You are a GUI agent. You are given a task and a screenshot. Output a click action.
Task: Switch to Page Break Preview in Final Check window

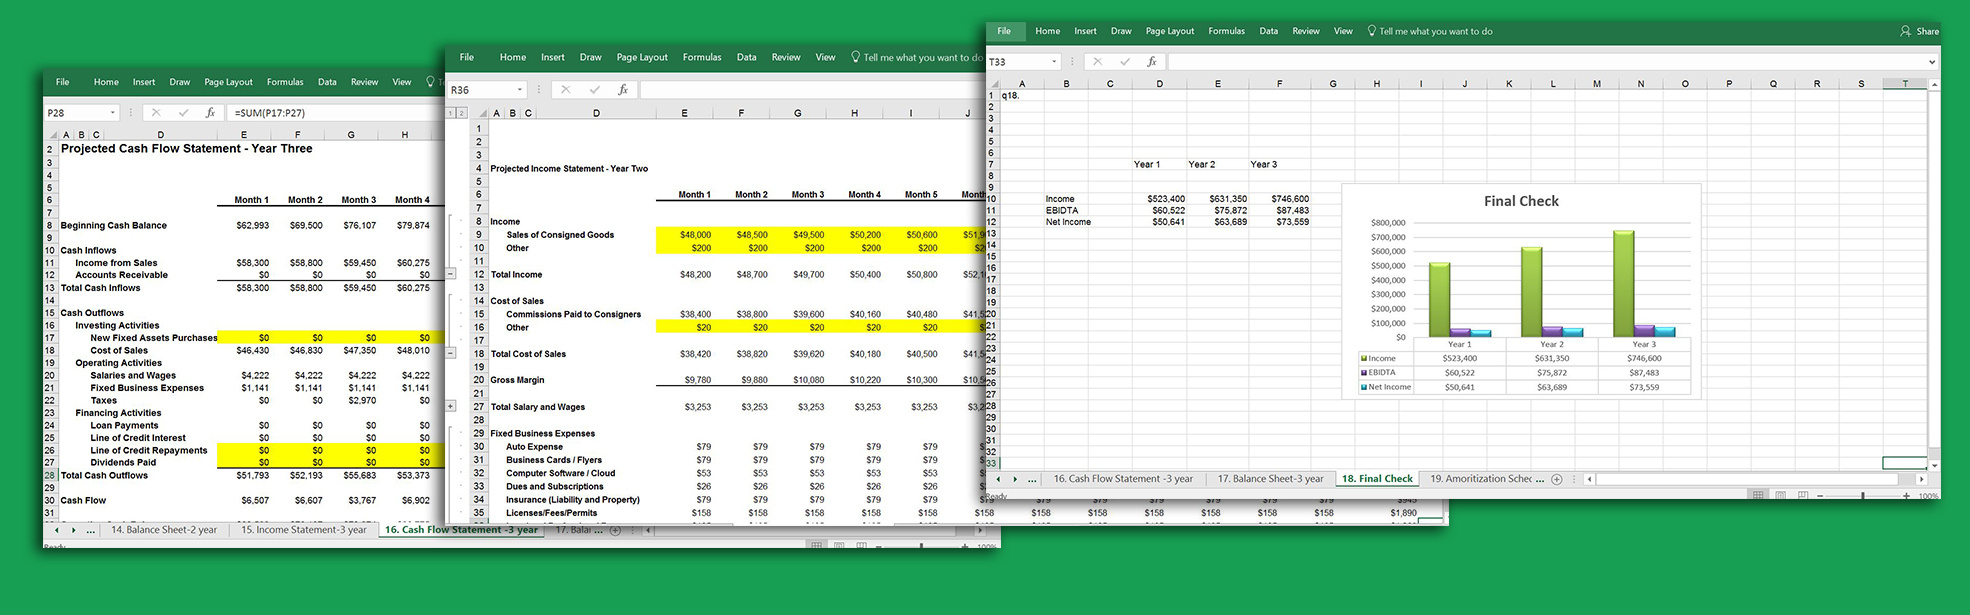tap(1803, 495)
